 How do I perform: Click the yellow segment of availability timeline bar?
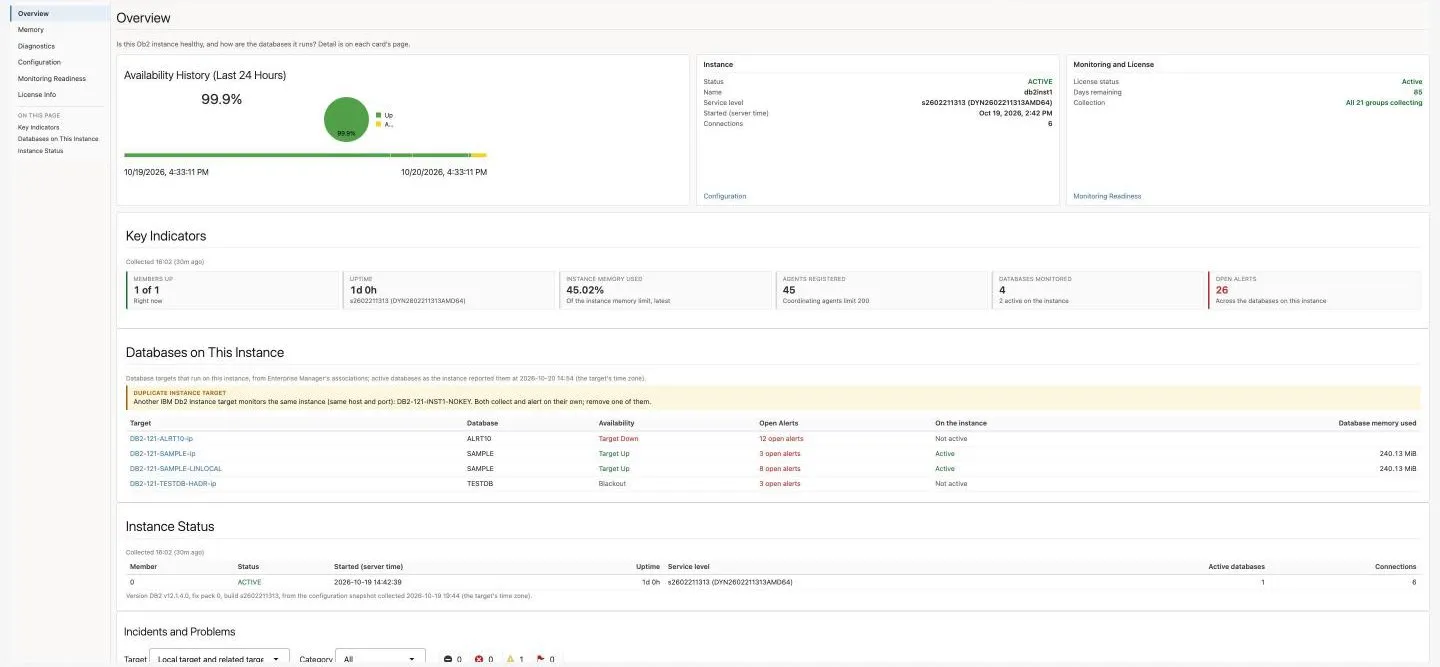pyautogui.click(x=479, y=155)
